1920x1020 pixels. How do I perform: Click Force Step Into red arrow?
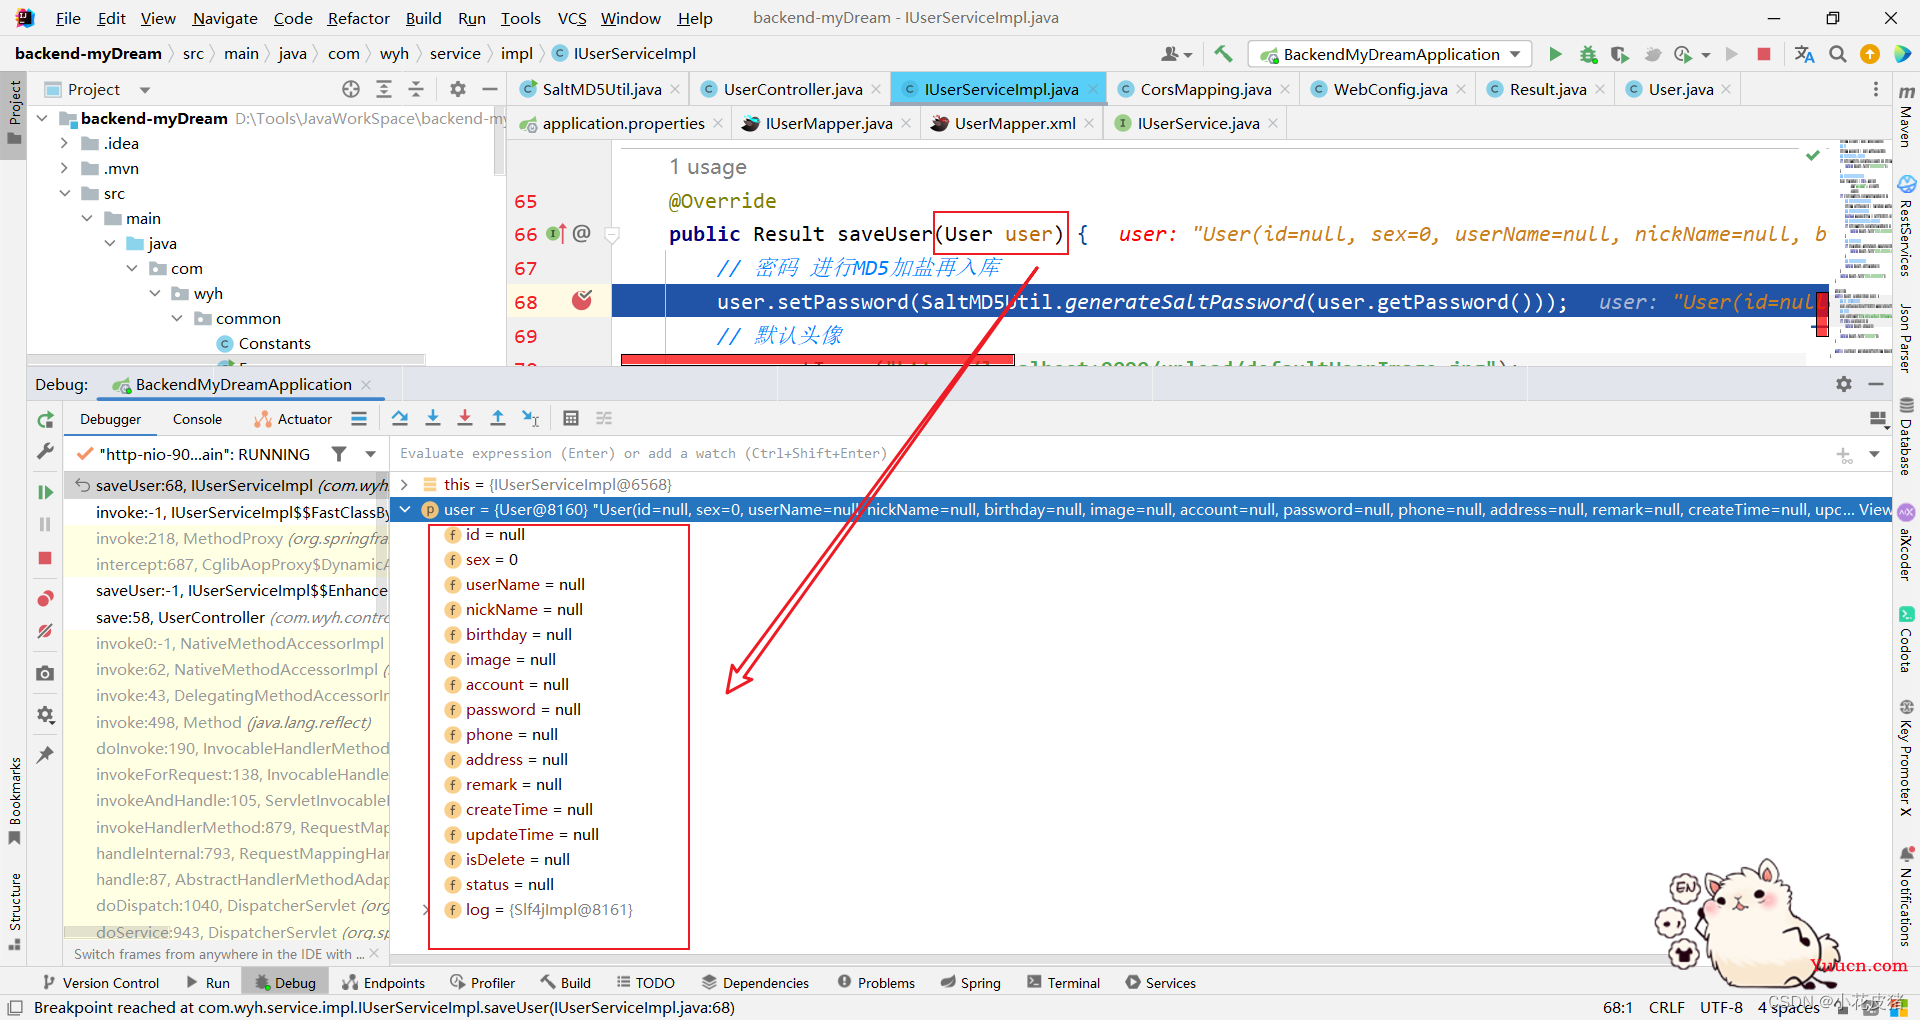coord(465,418)
